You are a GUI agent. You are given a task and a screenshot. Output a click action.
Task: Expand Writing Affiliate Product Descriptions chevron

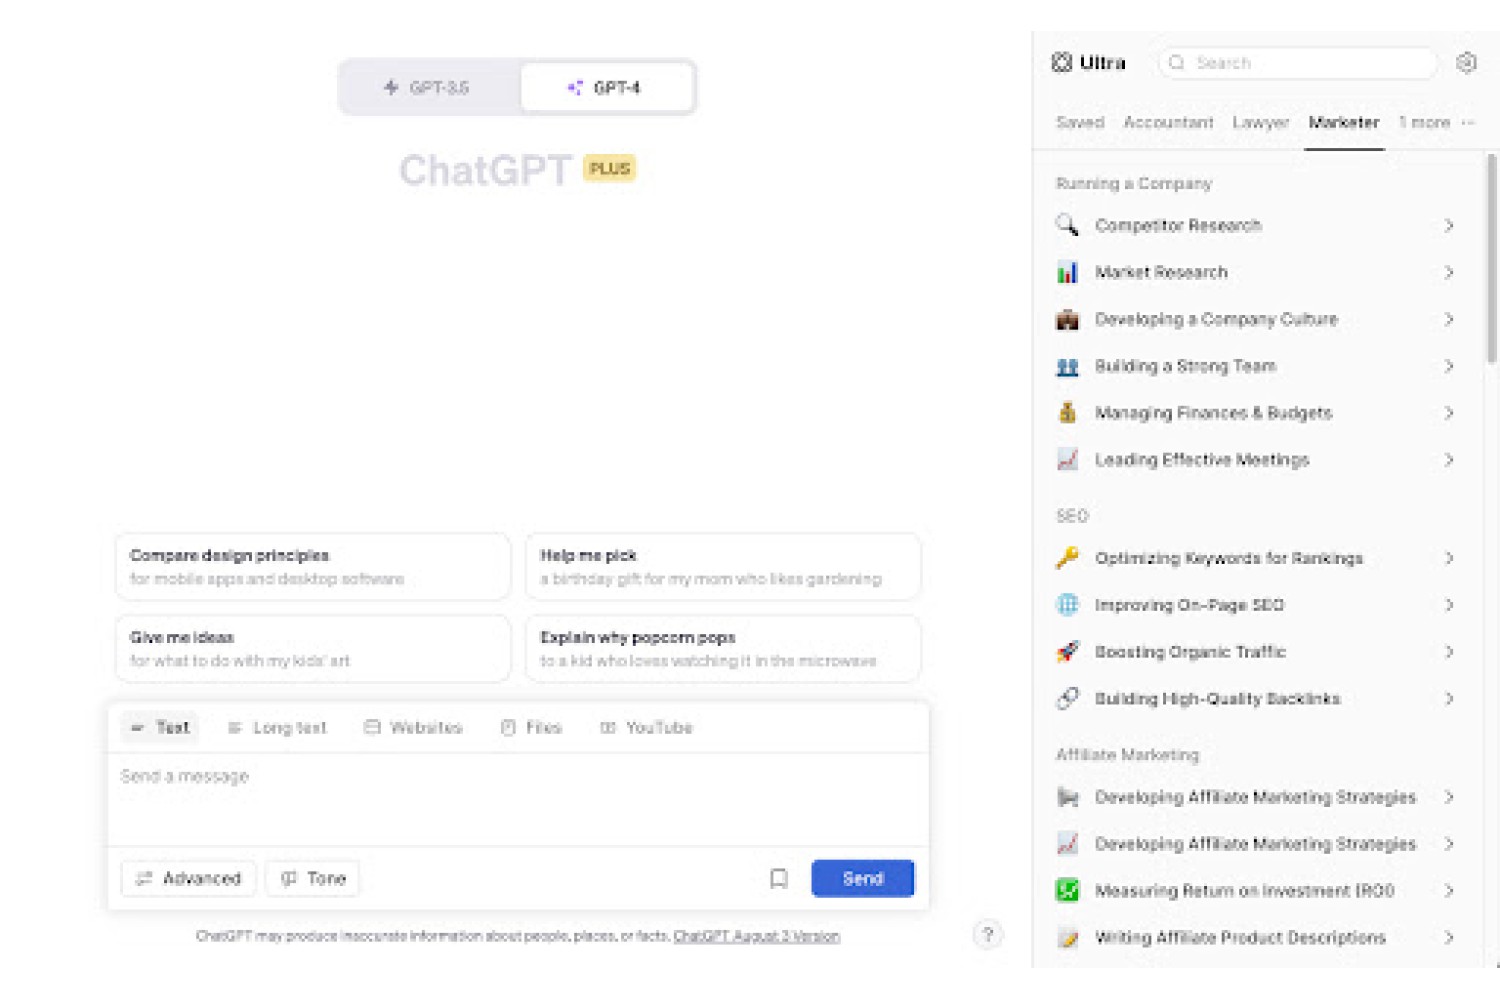point(1449,938)
